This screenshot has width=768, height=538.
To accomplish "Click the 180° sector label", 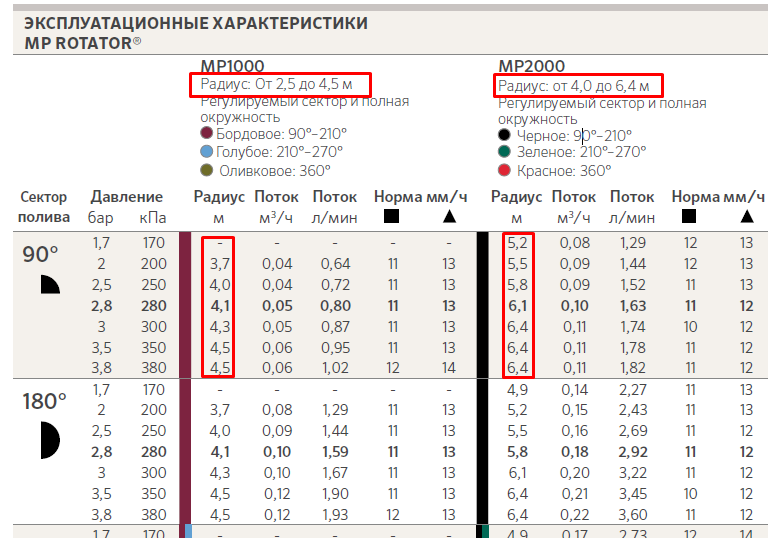I will 44,401.
